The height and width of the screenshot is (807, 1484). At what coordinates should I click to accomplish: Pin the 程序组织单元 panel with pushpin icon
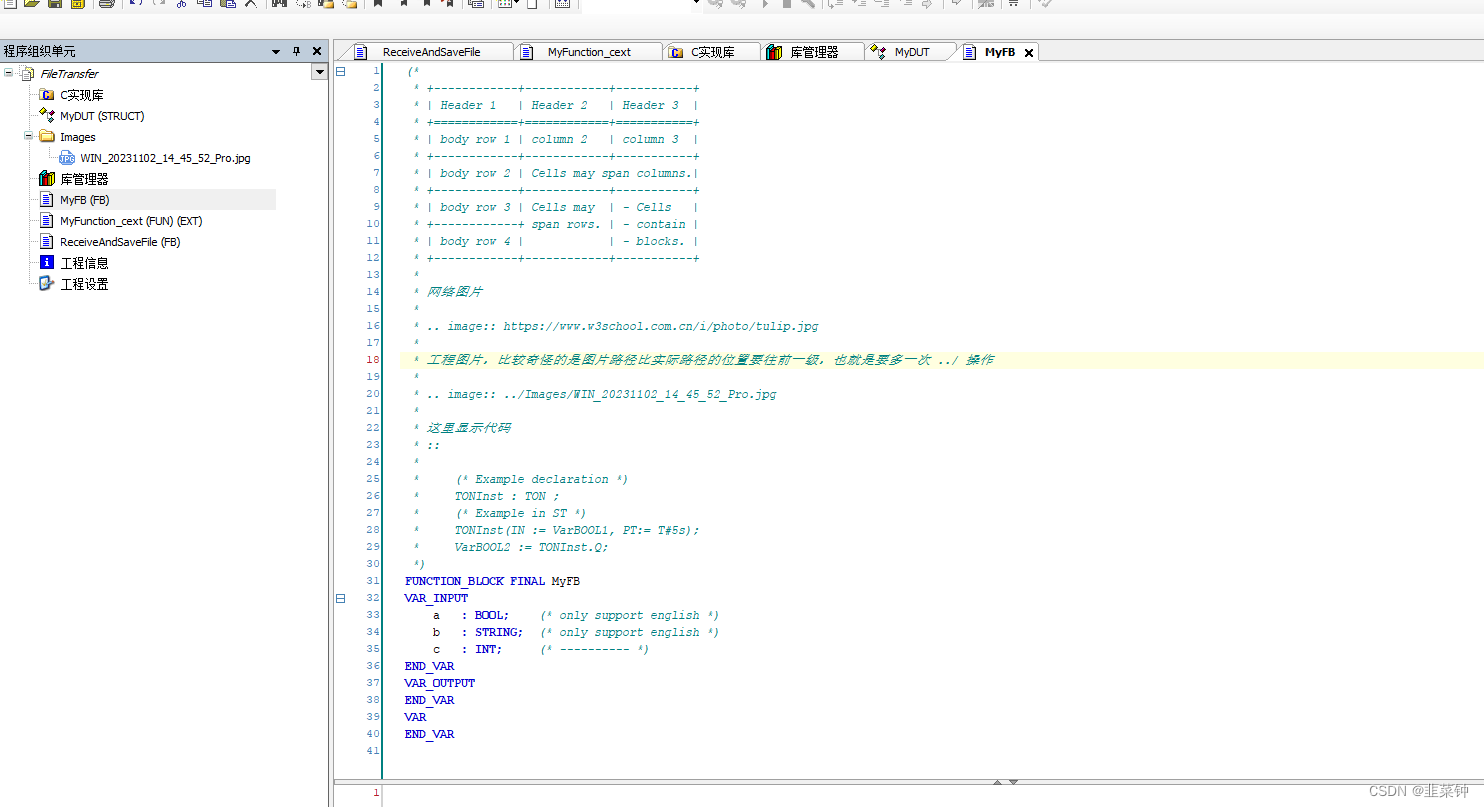click(x=296, y=51)
